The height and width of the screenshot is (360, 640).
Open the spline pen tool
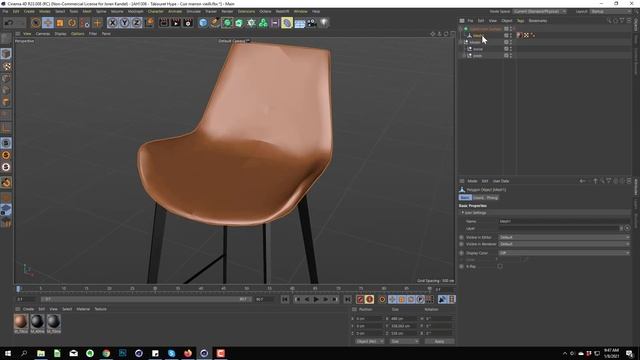tap(215, 23)
